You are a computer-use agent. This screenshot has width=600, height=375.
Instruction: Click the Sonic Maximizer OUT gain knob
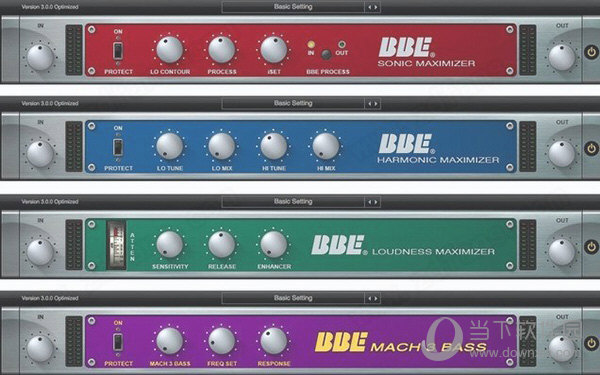[x=562, y=57]
